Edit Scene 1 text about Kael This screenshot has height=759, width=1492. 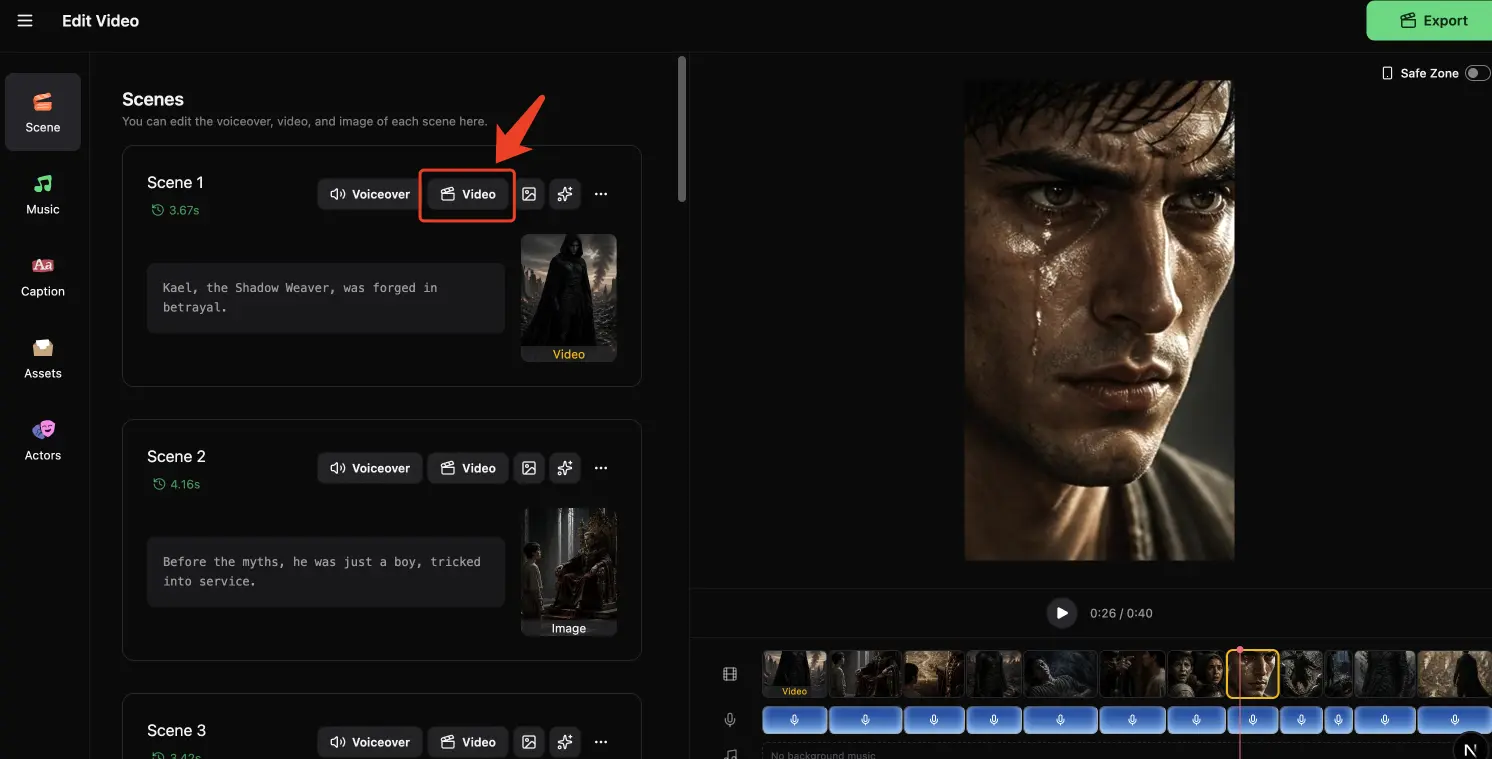tap(326, 298)
